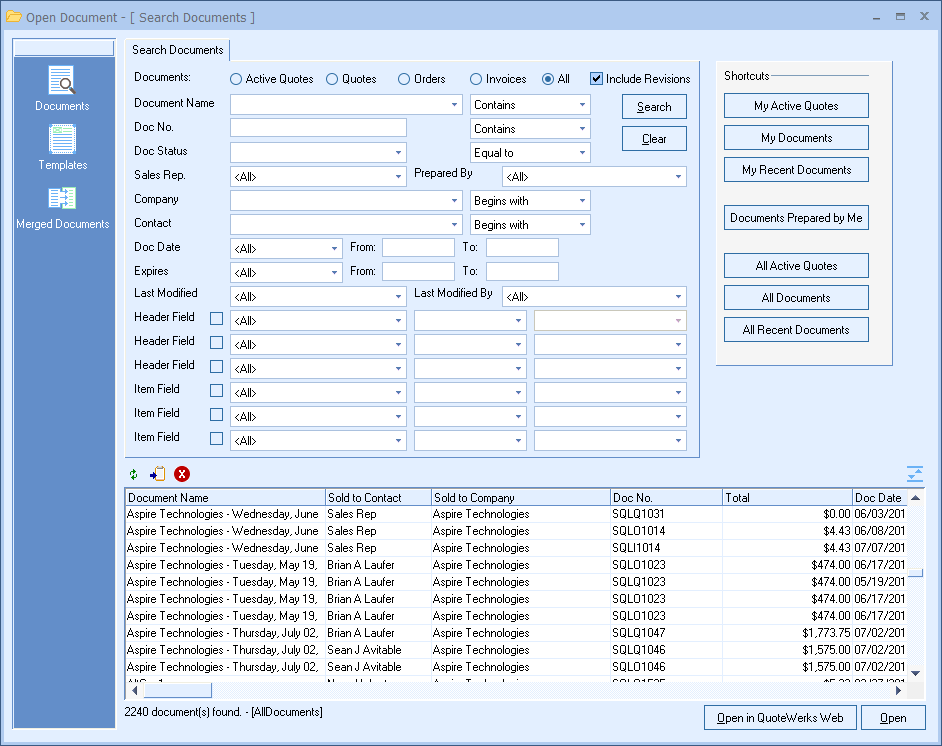Viewport: 942px width, 746px height.
Task: Open the Doc Status dropdown
Action: [398, 153]
